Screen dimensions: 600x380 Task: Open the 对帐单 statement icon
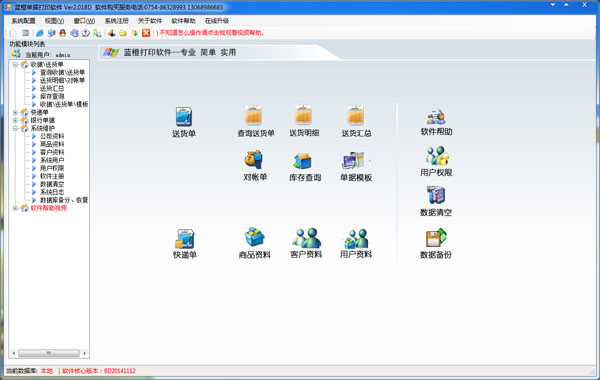(255, 166)
